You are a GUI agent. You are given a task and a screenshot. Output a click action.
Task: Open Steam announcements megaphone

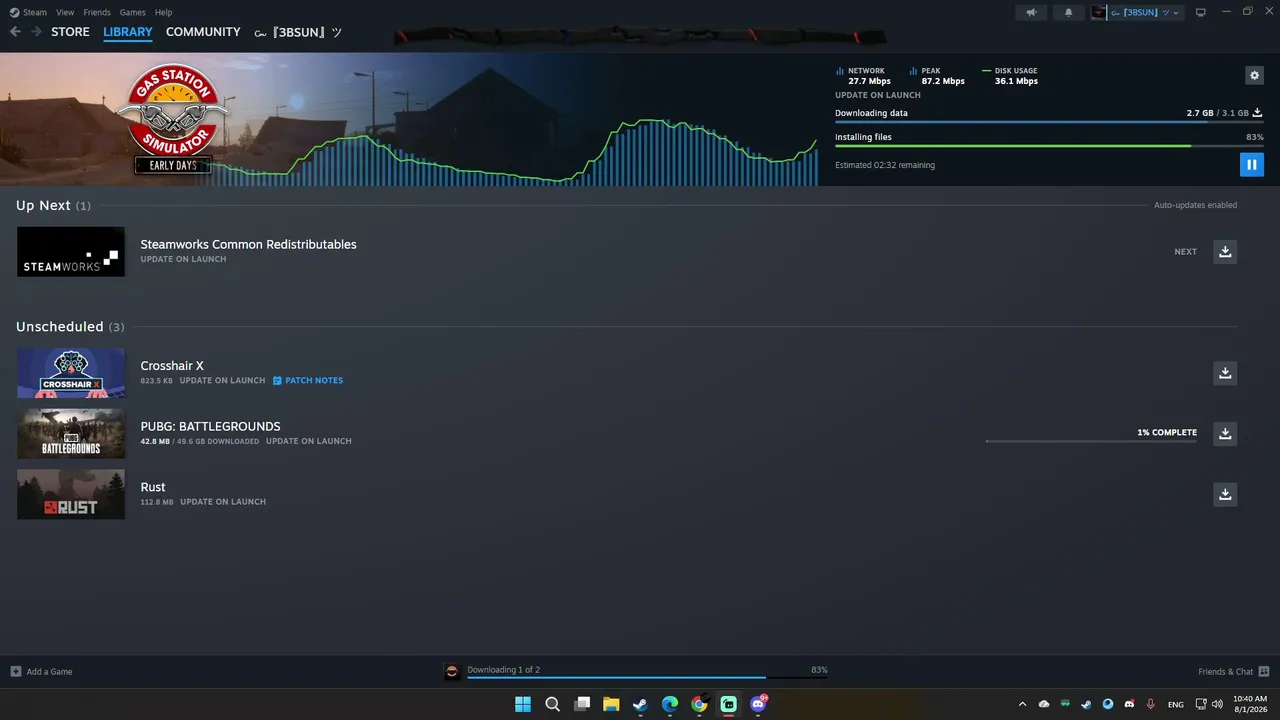1031,12
